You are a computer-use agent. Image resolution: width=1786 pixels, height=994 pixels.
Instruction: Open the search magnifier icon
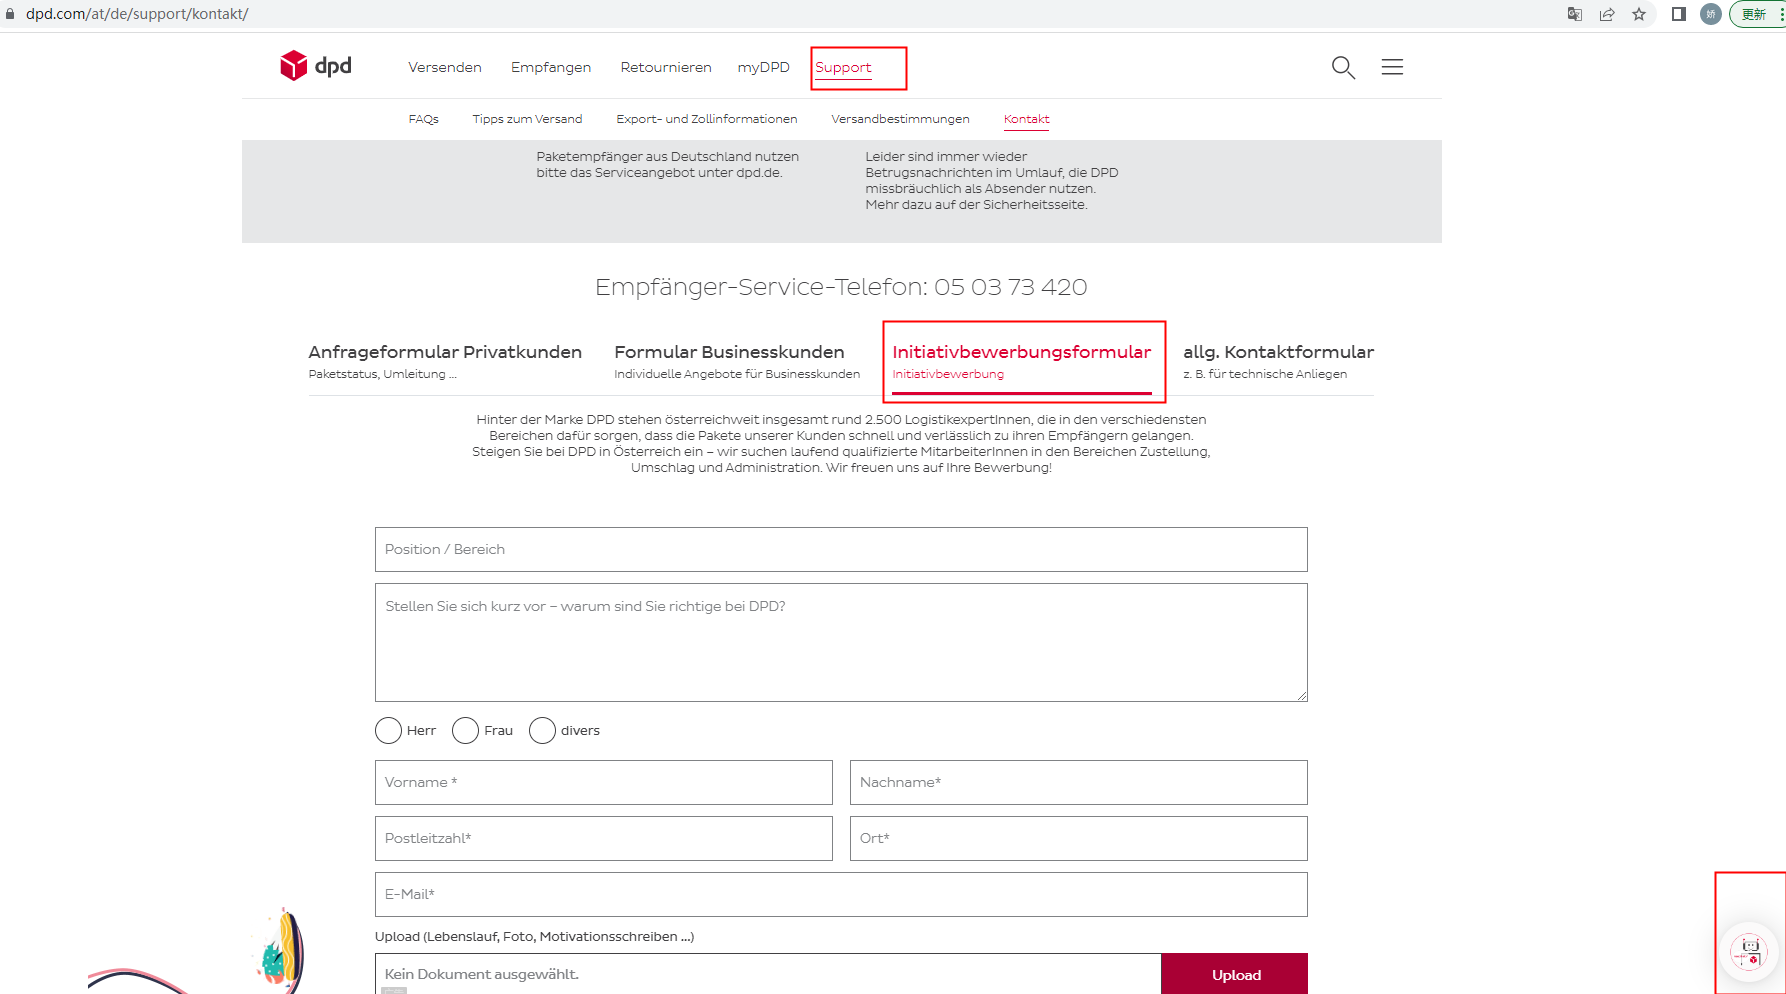[1342, 67]
